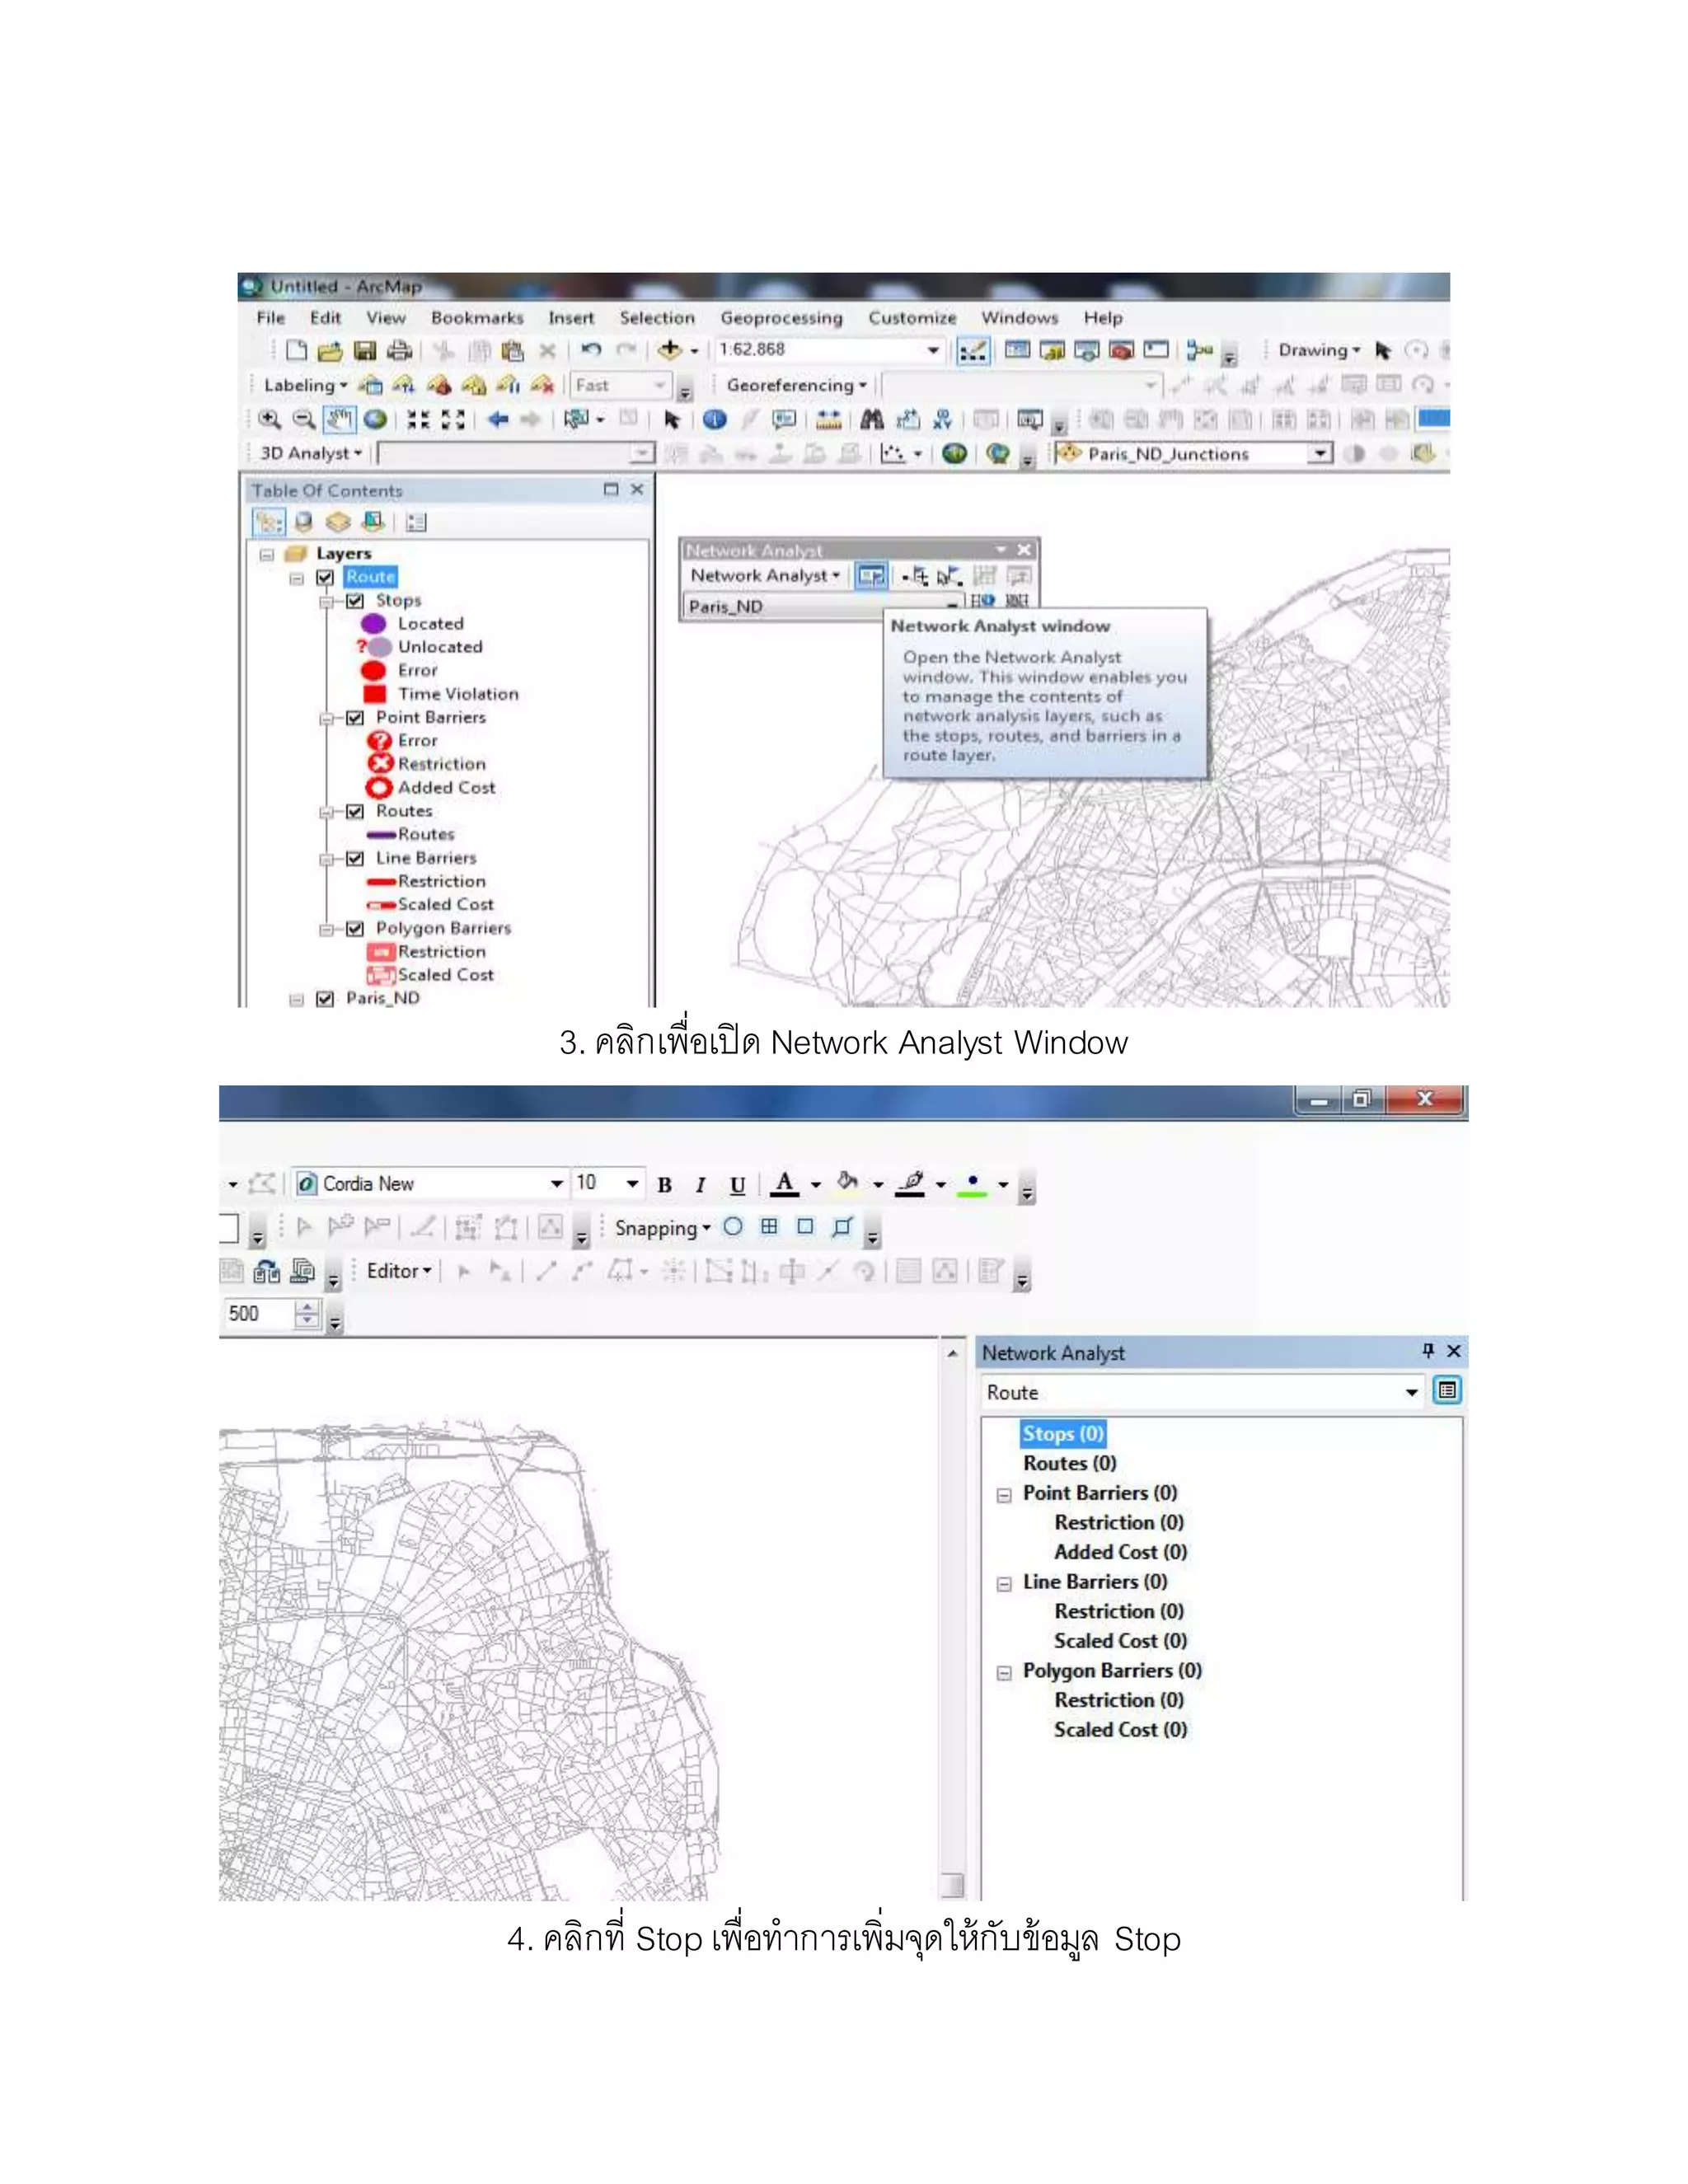1688x2184 pixels.
Task: Click the Save icon in the Standard toolbar
Action: click(365, 350)
